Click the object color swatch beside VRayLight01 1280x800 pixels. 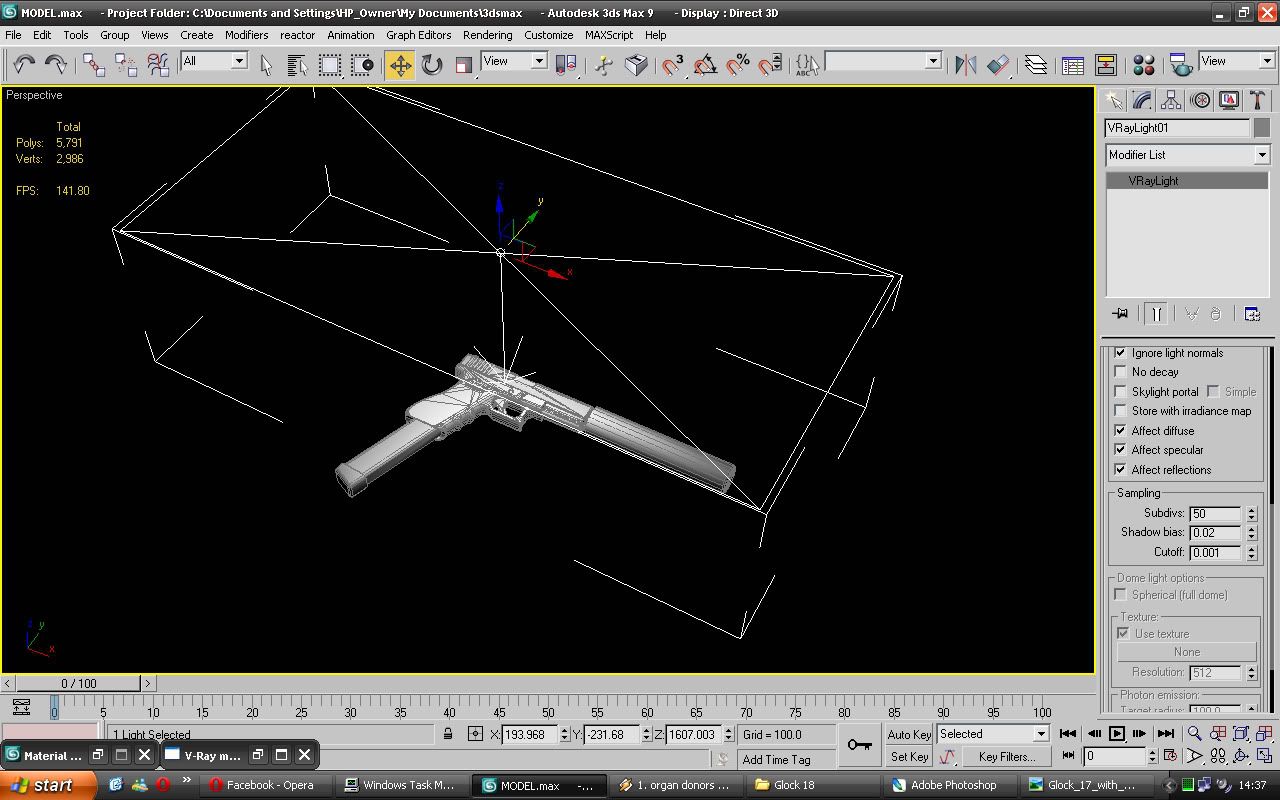pos(1261,128)
